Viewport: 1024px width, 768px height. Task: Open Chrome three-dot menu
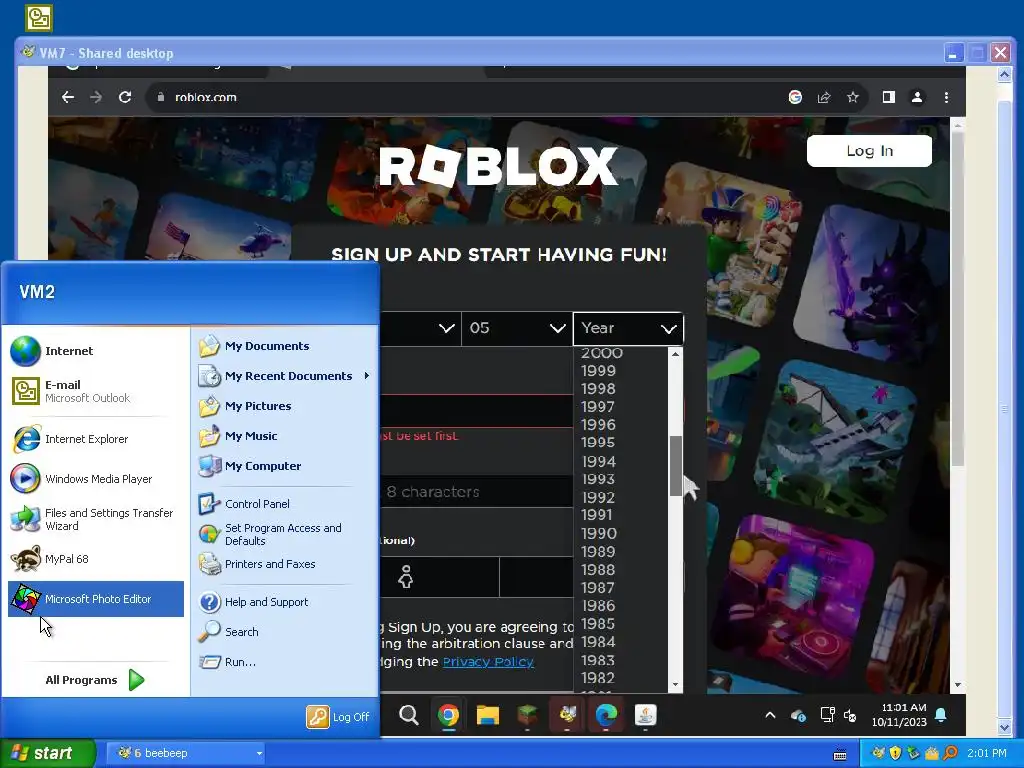pyautogui.click(x=946, y=97)
